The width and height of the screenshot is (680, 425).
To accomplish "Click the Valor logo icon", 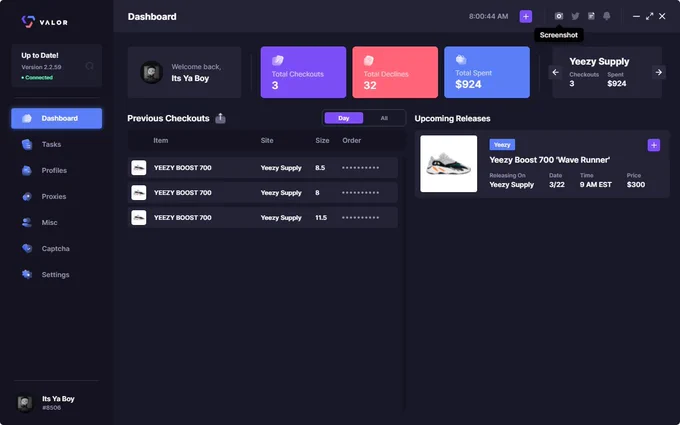I will 28,22.
